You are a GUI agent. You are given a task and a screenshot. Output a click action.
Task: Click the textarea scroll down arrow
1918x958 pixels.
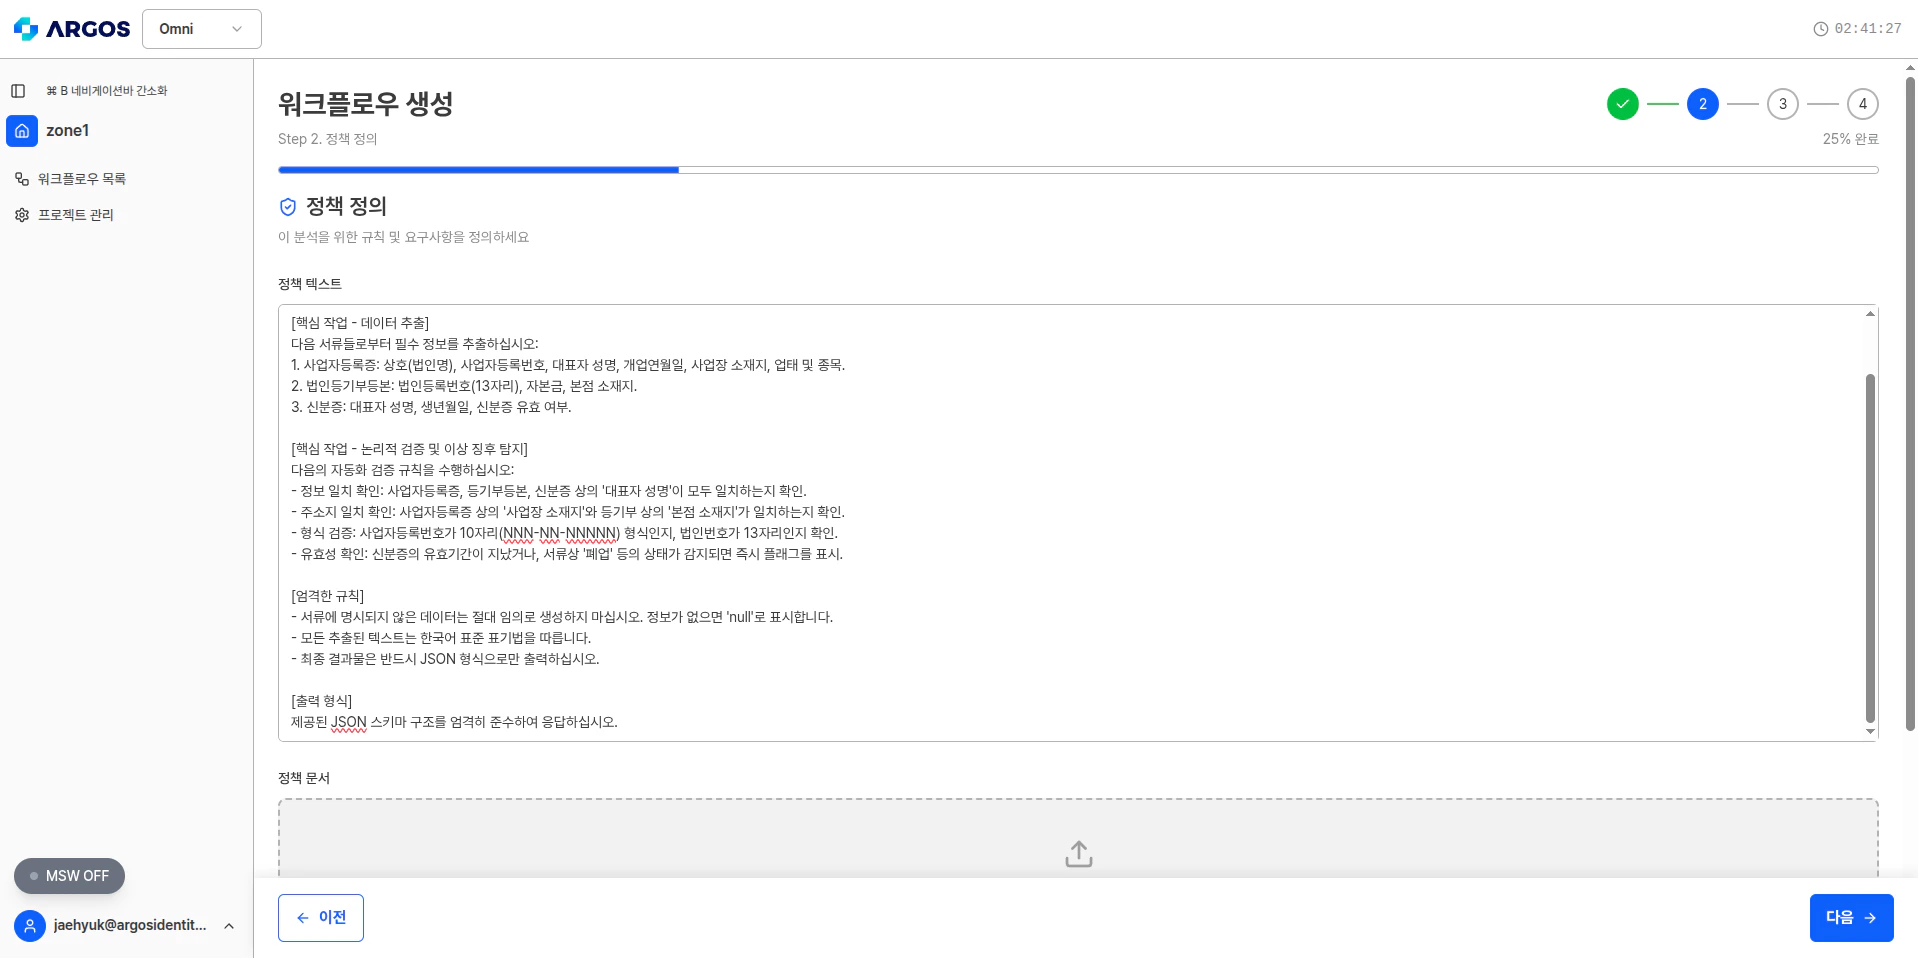[1870, 732]
